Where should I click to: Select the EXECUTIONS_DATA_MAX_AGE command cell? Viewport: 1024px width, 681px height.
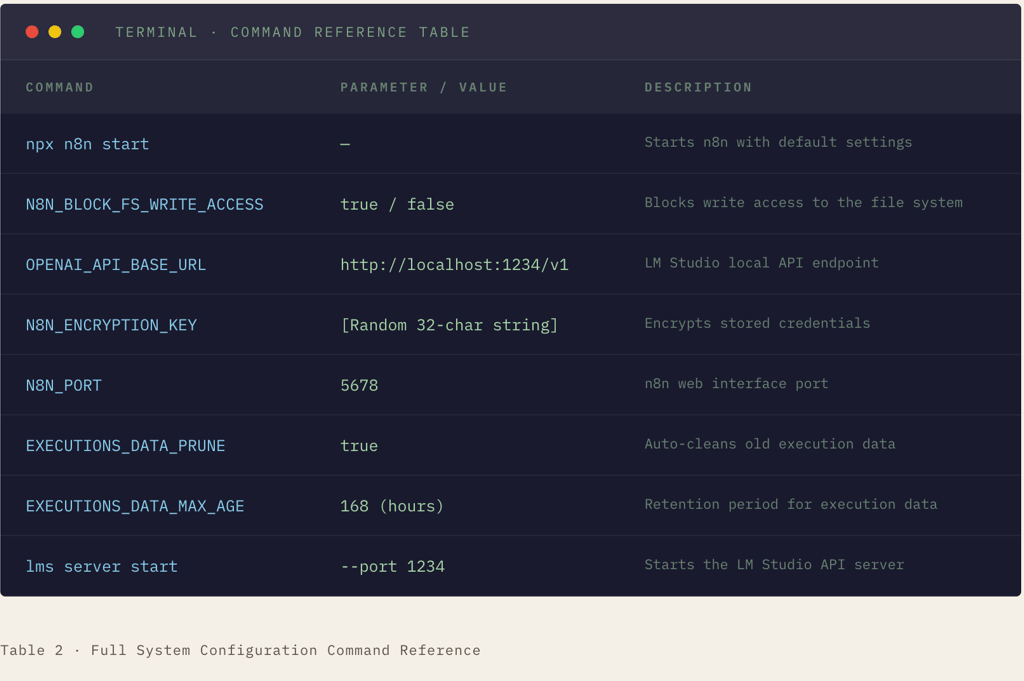(135, 506)
